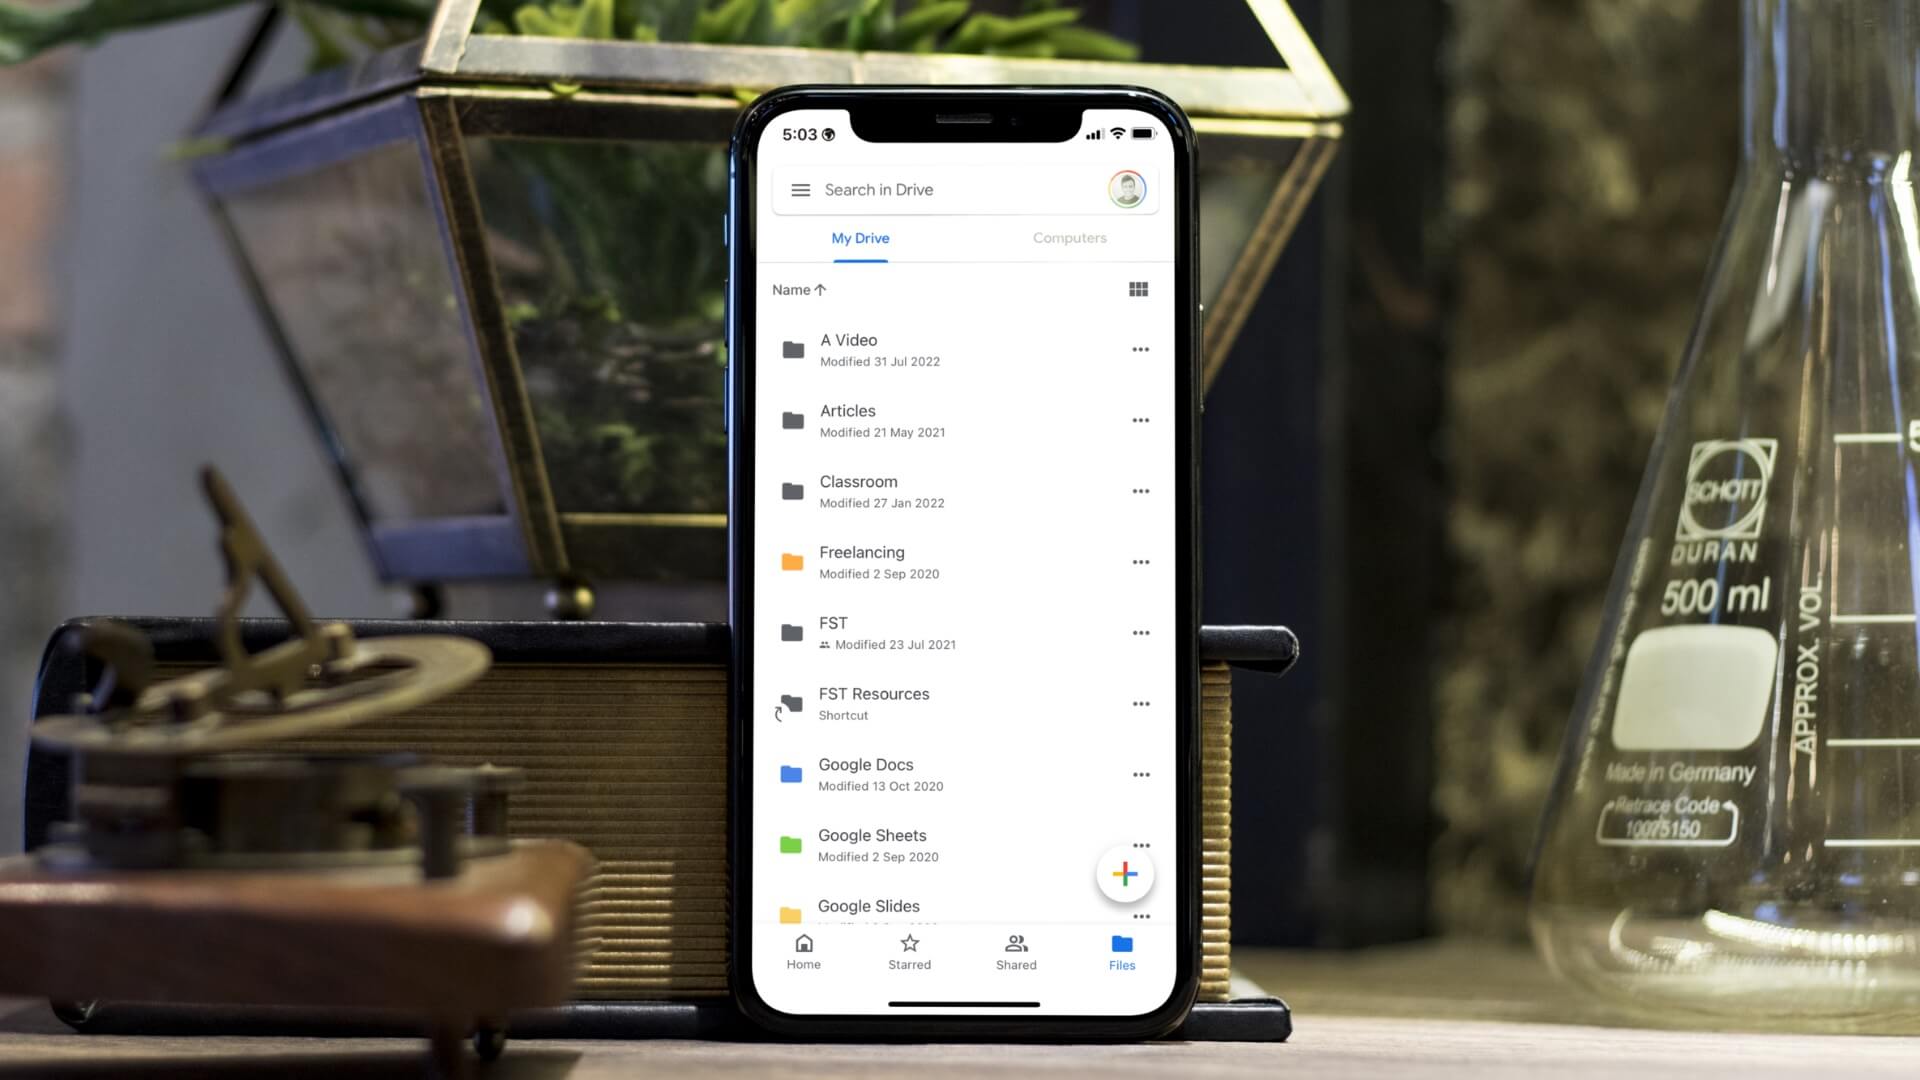Expand options for Freelancing folder

[1138, 562]
